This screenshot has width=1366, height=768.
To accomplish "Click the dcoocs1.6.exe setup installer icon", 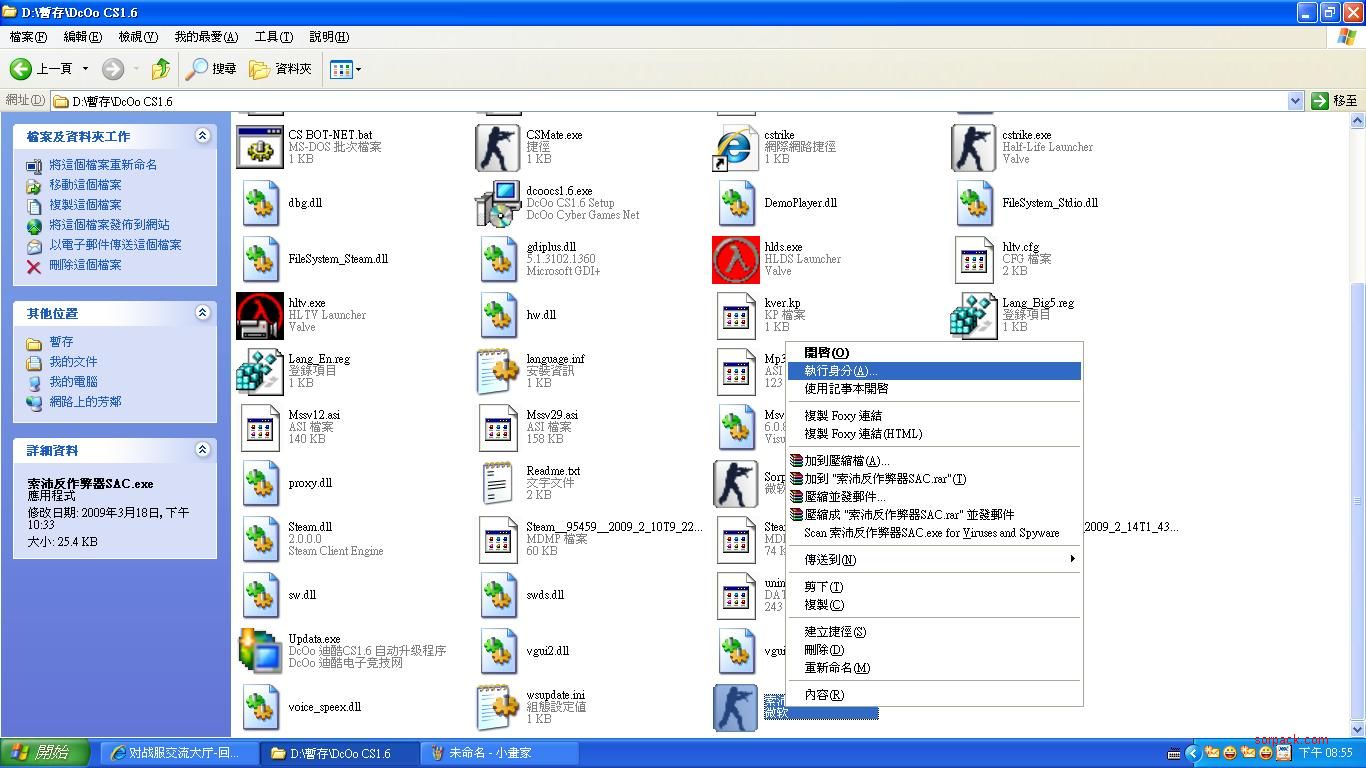I will [x=498, y=204].
